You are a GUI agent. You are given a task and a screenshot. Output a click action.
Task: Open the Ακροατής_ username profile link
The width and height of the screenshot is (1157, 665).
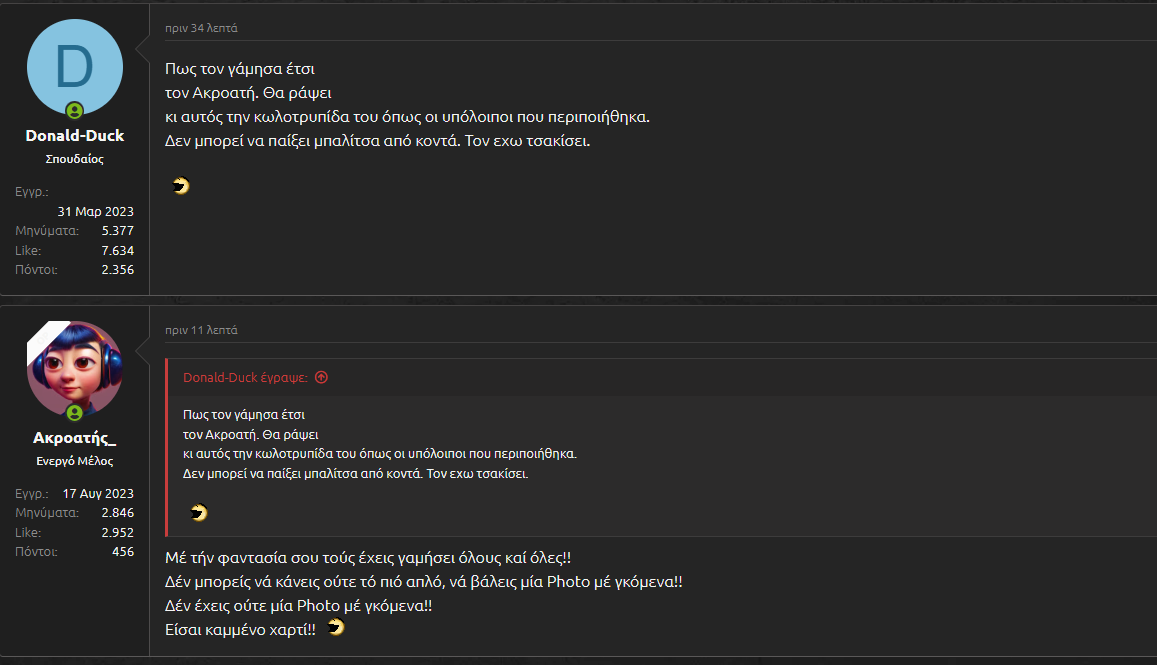(75, 438)
